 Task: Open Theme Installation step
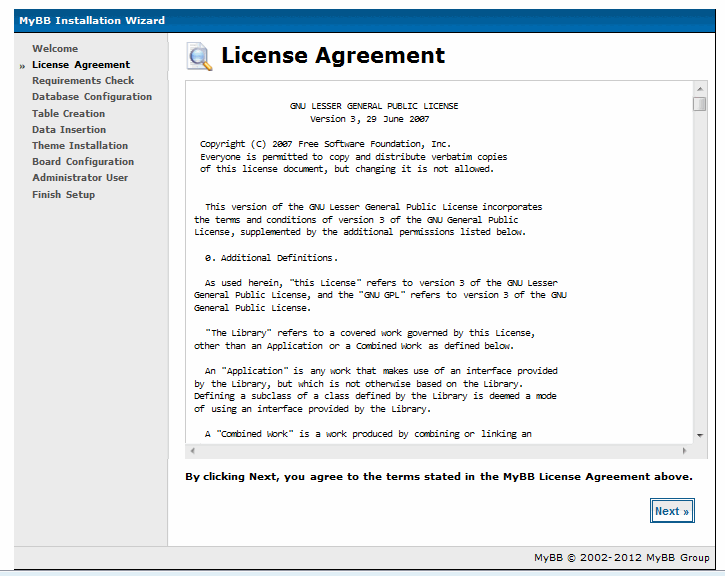tap(80, 145)
